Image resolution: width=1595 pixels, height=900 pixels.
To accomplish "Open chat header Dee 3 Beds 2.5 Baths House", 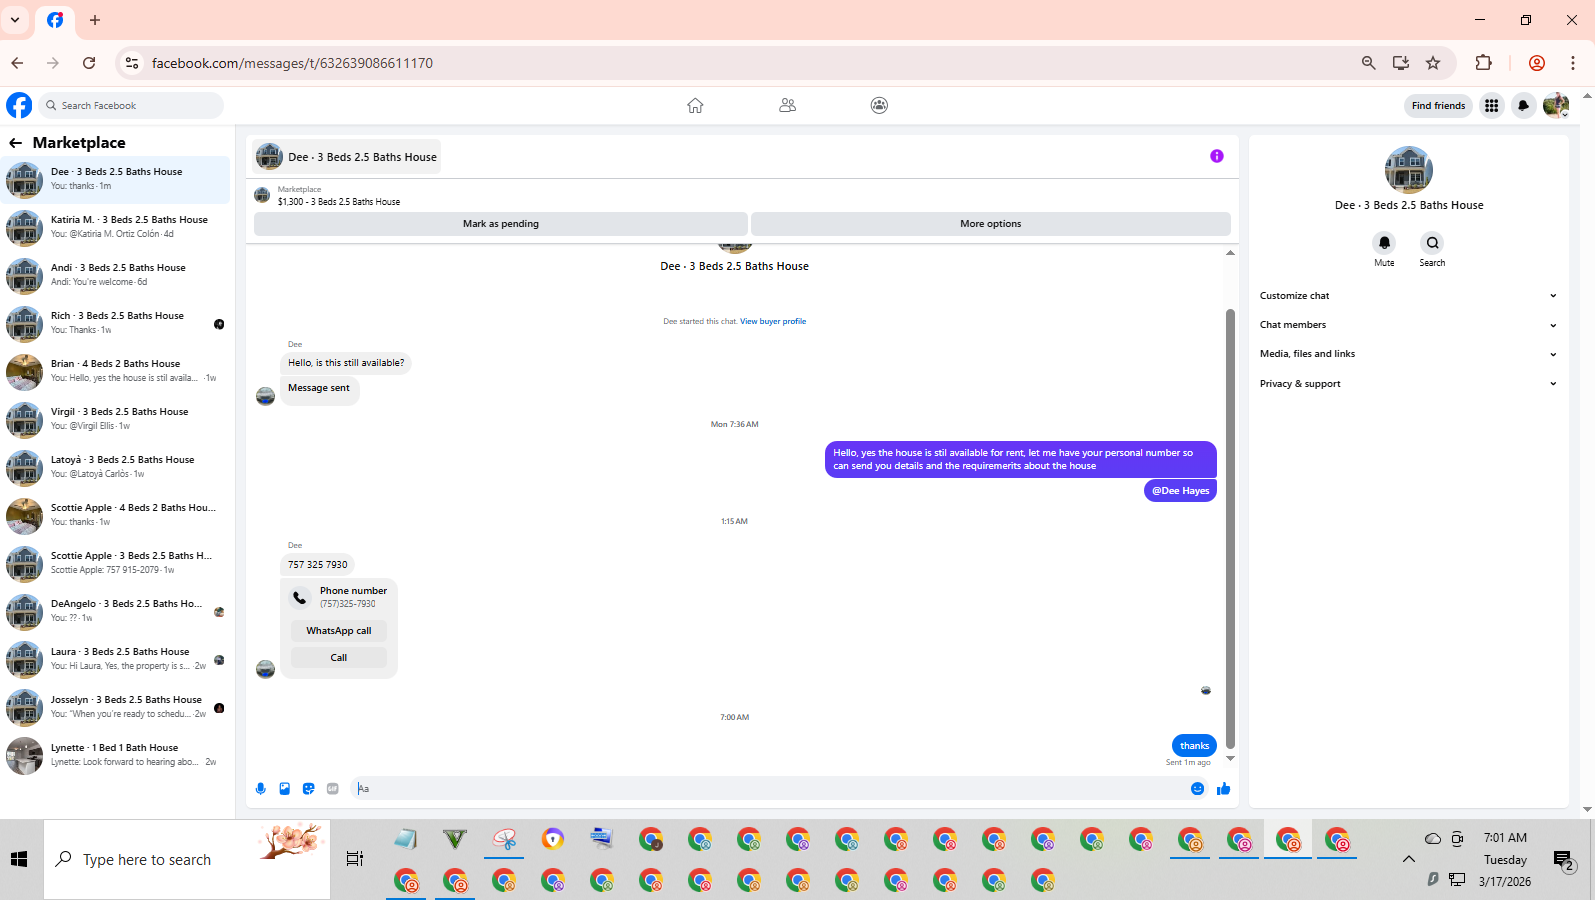I will pos(347,157).
